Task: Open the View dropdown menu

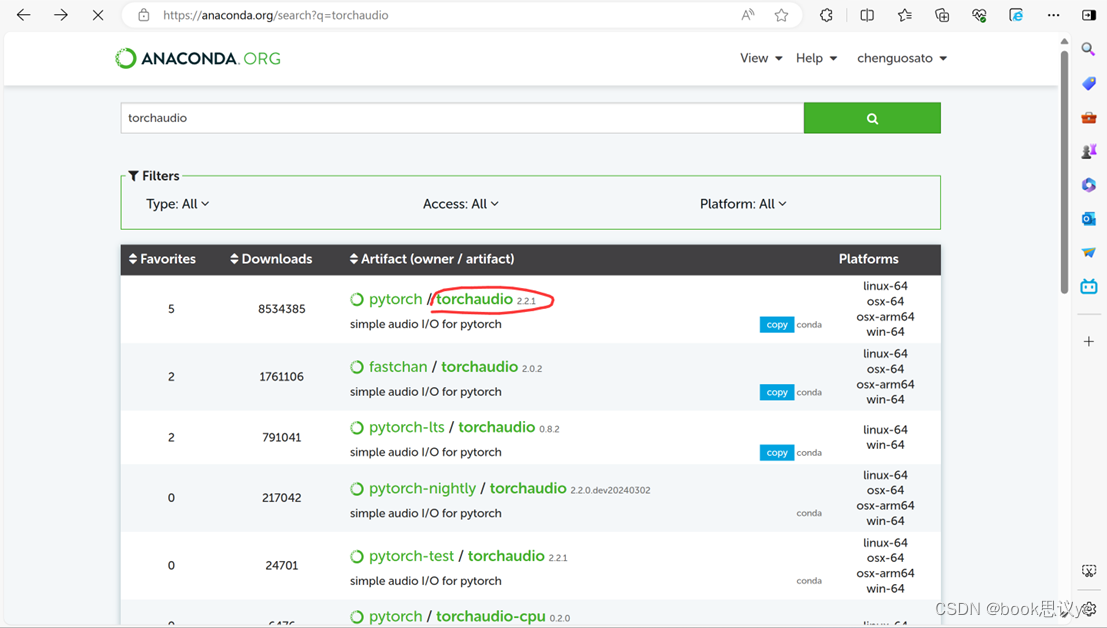Action: (761, 58)
